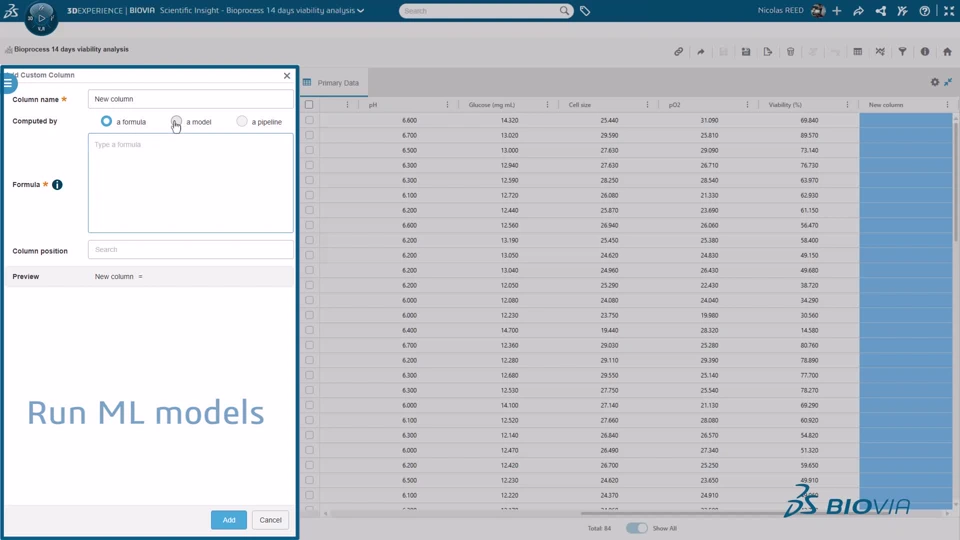Click the Viability value 14.580 cell
The height and width of the screenshot is (540, 960).
pos(809,330)
